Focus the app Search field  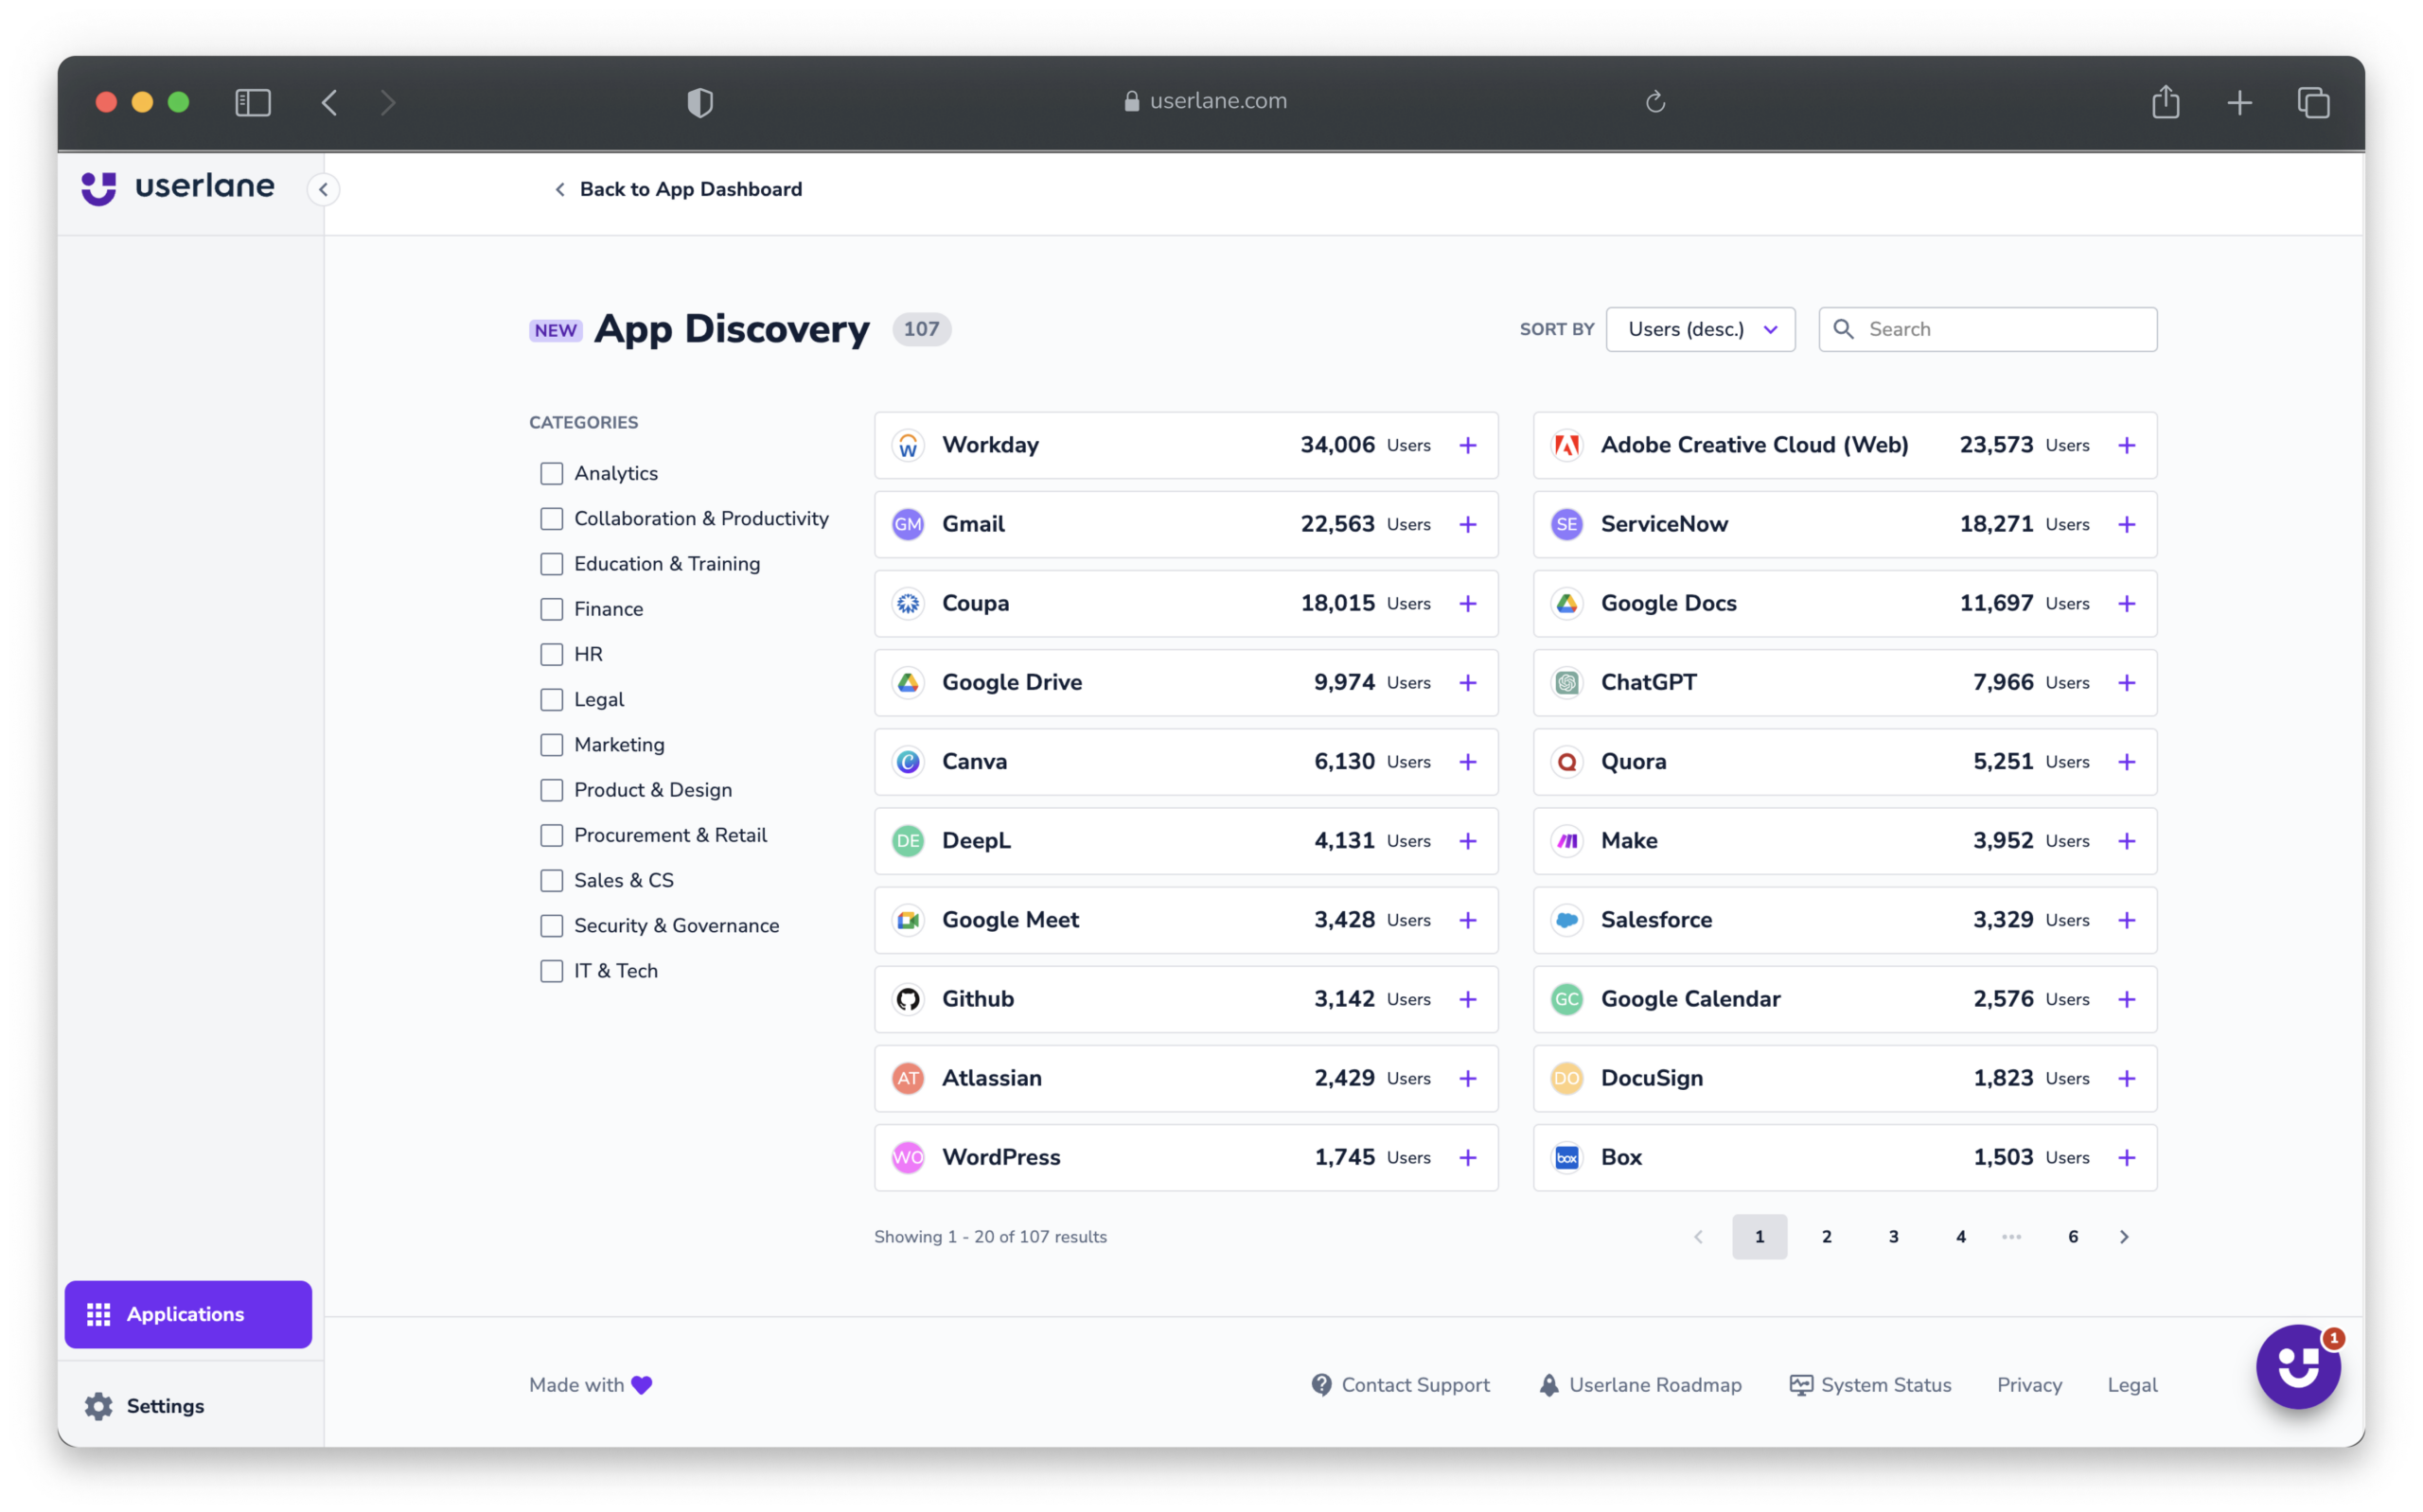pyautogui.click(x=1987, y=329)
